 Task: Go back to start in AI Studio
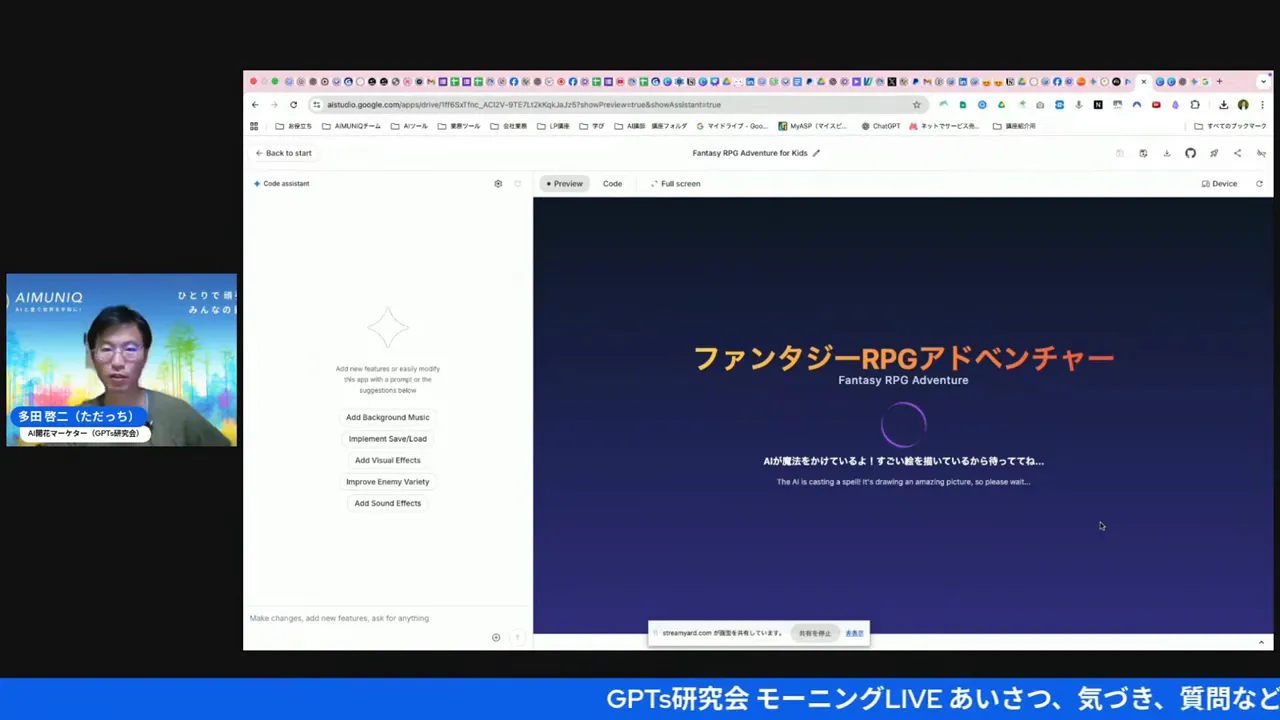tap(283, 153)
